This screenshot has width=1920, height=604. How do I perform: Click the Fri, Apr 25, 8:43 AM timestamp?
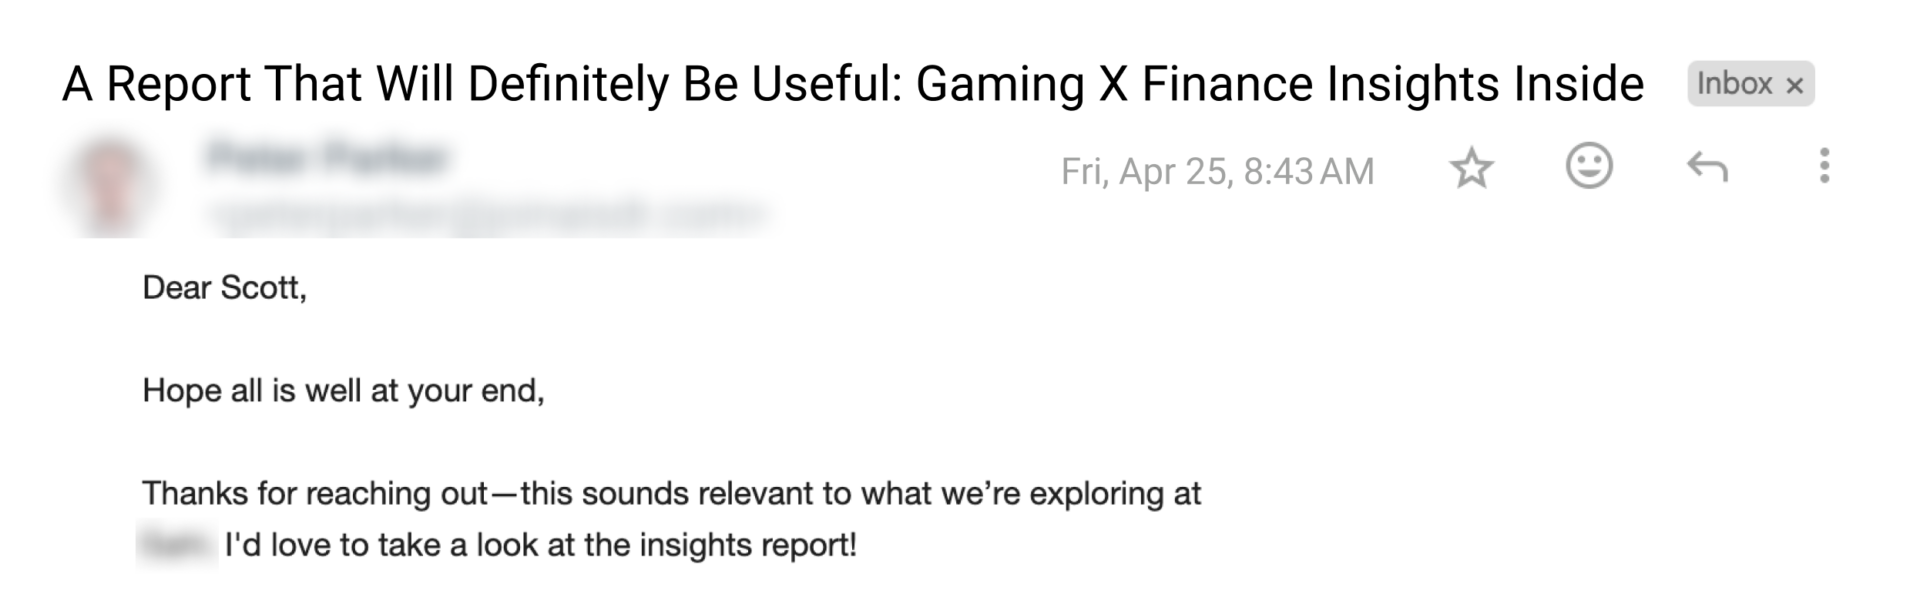pyautogui.click(x=1217, y=171)
